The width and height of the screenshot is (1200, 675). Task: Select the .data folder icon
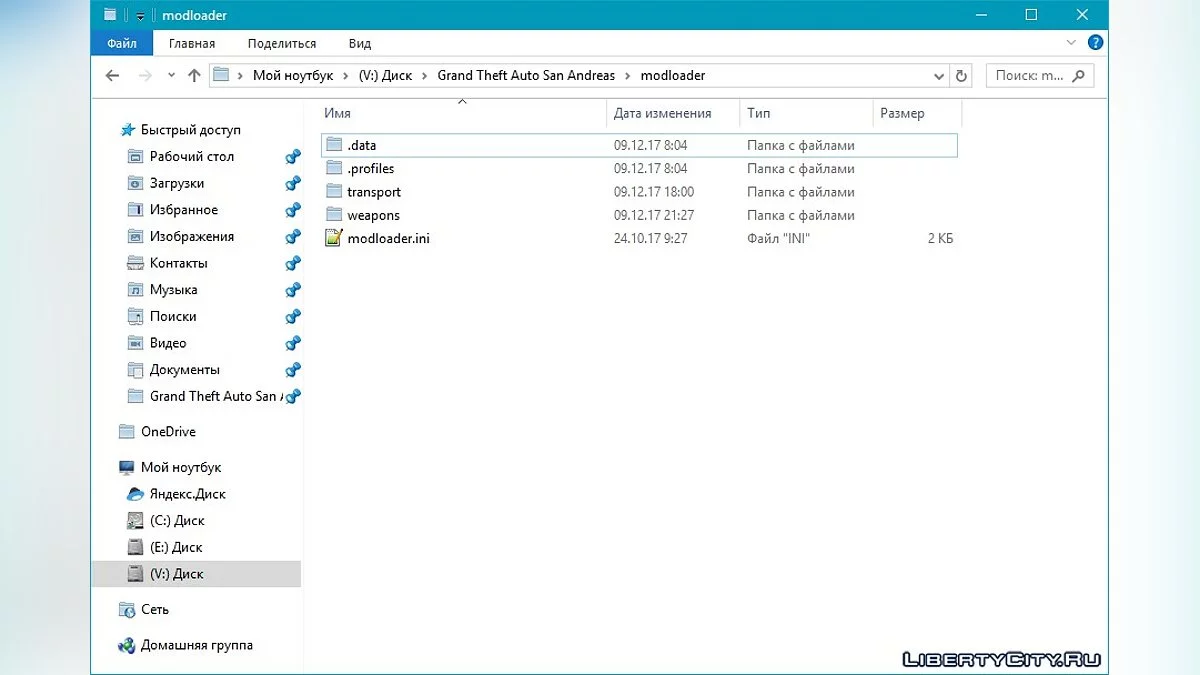(334, 145)
